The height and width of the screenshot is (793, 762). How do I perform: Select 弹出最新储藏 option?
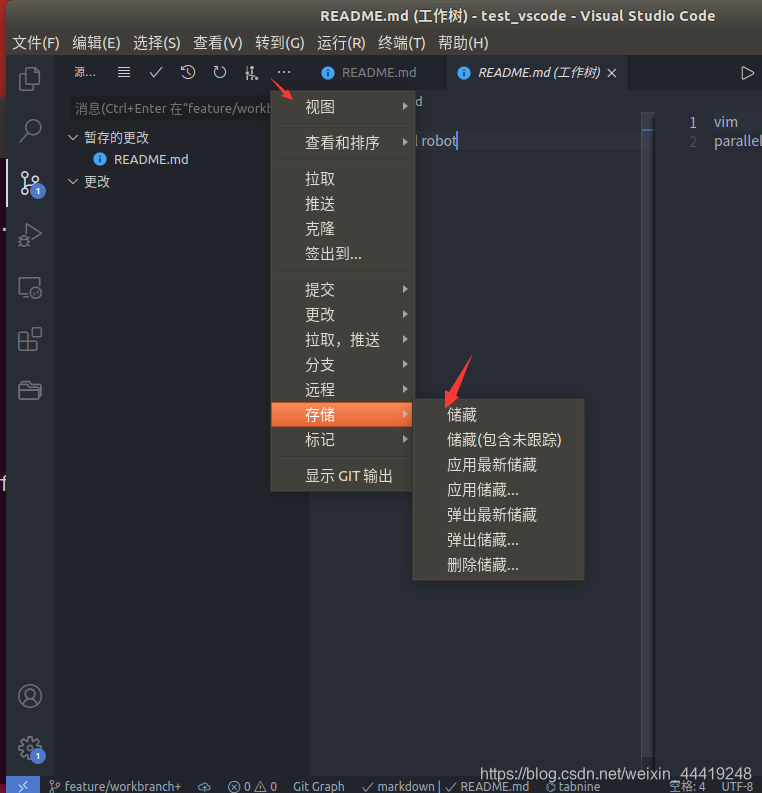coord(499,515)
